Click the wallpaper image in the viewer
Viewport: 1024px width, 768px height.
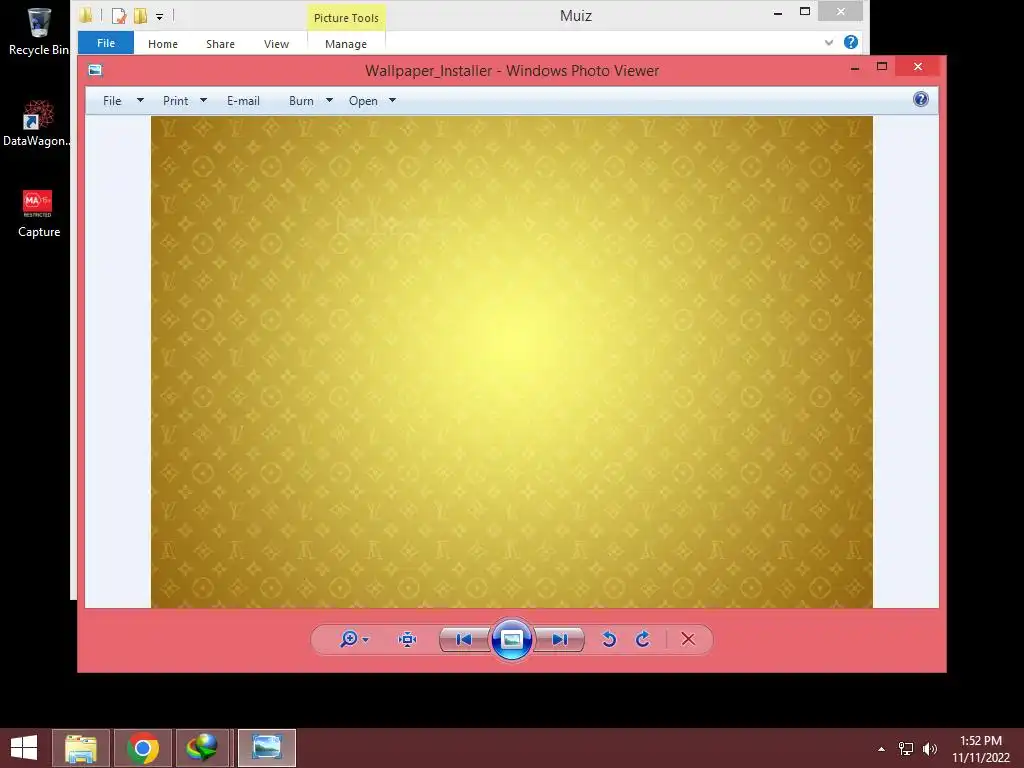pyautogui.click(x=511, y=362)
